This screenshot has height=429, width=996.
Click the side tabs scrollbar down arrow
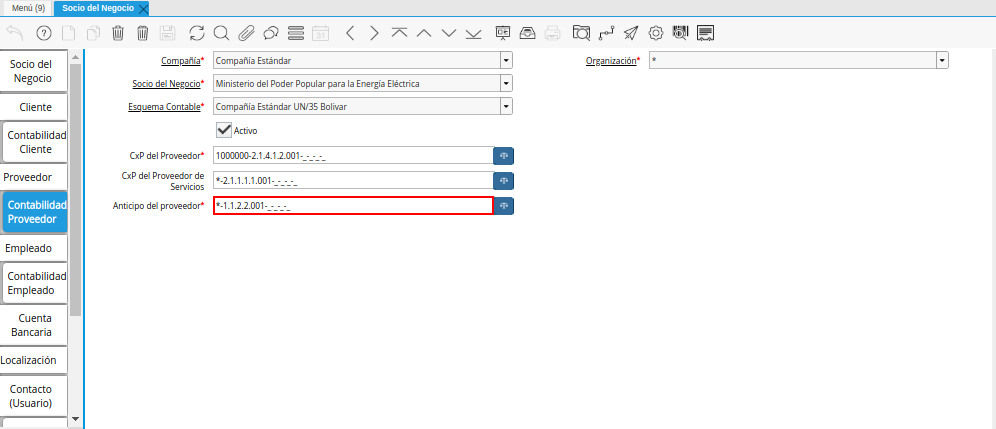click(x=76, y=419)
